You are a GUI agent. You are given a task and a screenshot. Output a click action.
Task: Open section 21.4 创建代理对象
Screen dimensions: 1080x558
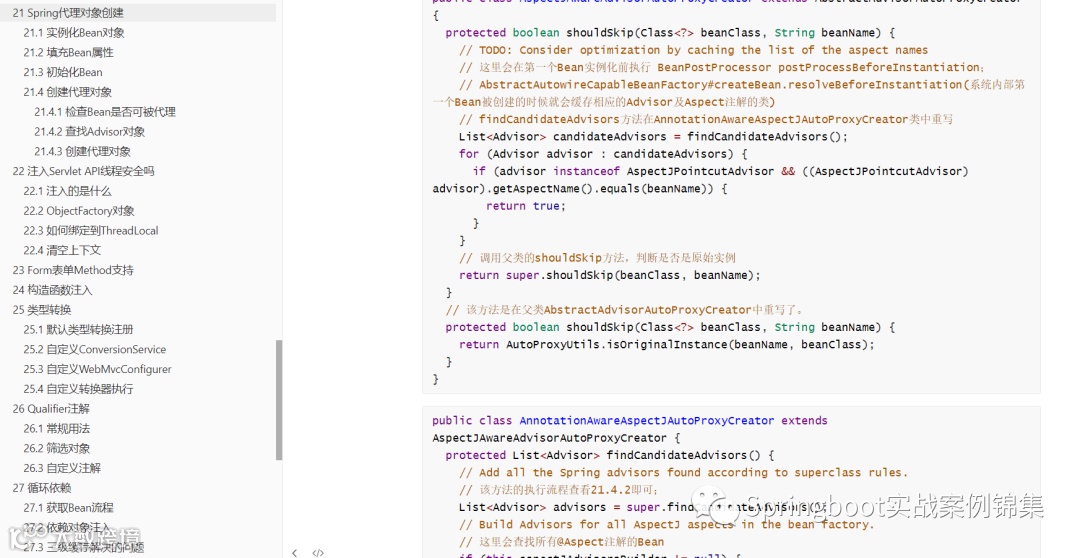pyautogui.click(x=68, y=92)
